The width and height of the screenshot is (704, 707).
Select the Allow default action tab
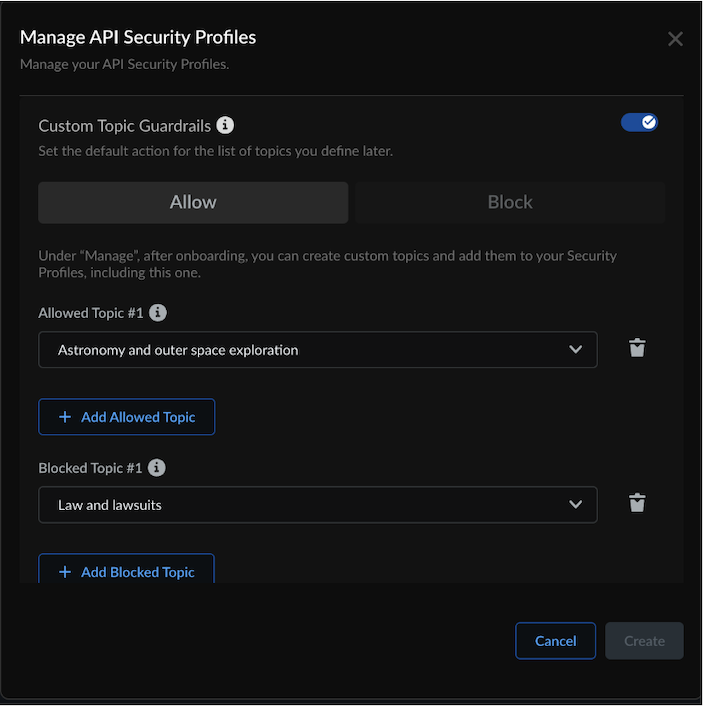(x=193, y=202)
